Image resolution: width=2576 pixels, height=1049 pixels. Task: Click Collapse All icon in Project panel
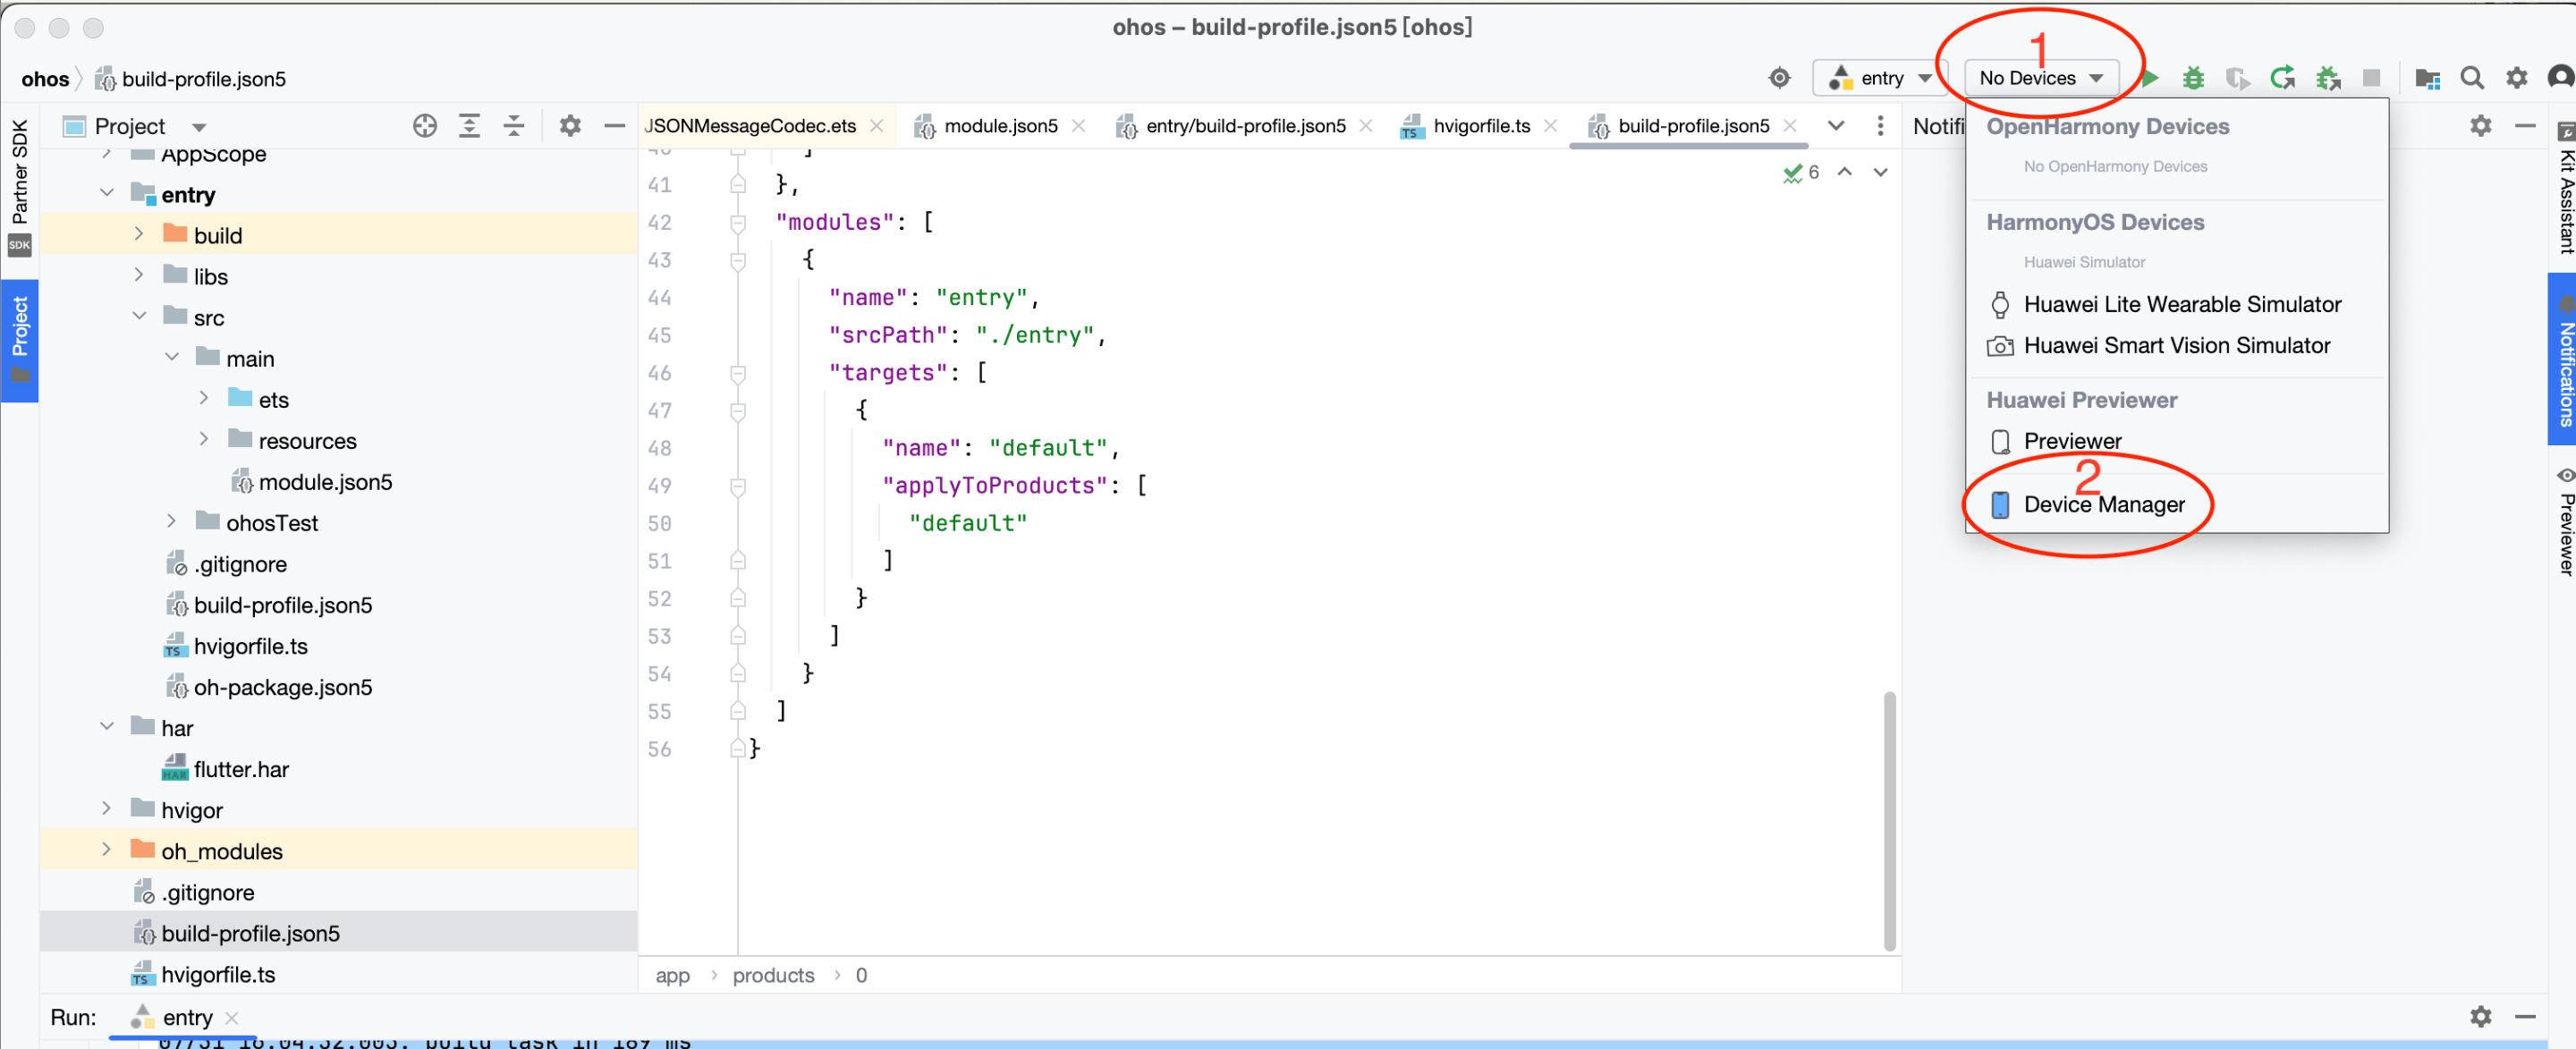coord(513,126)
